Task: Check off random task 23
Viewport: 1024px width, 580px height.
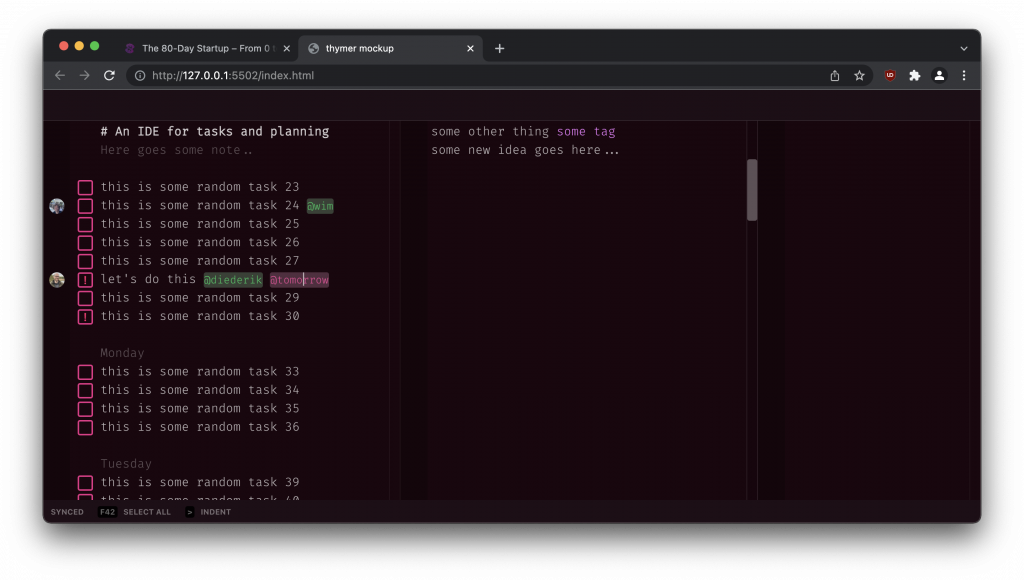Action: point(85,187)
